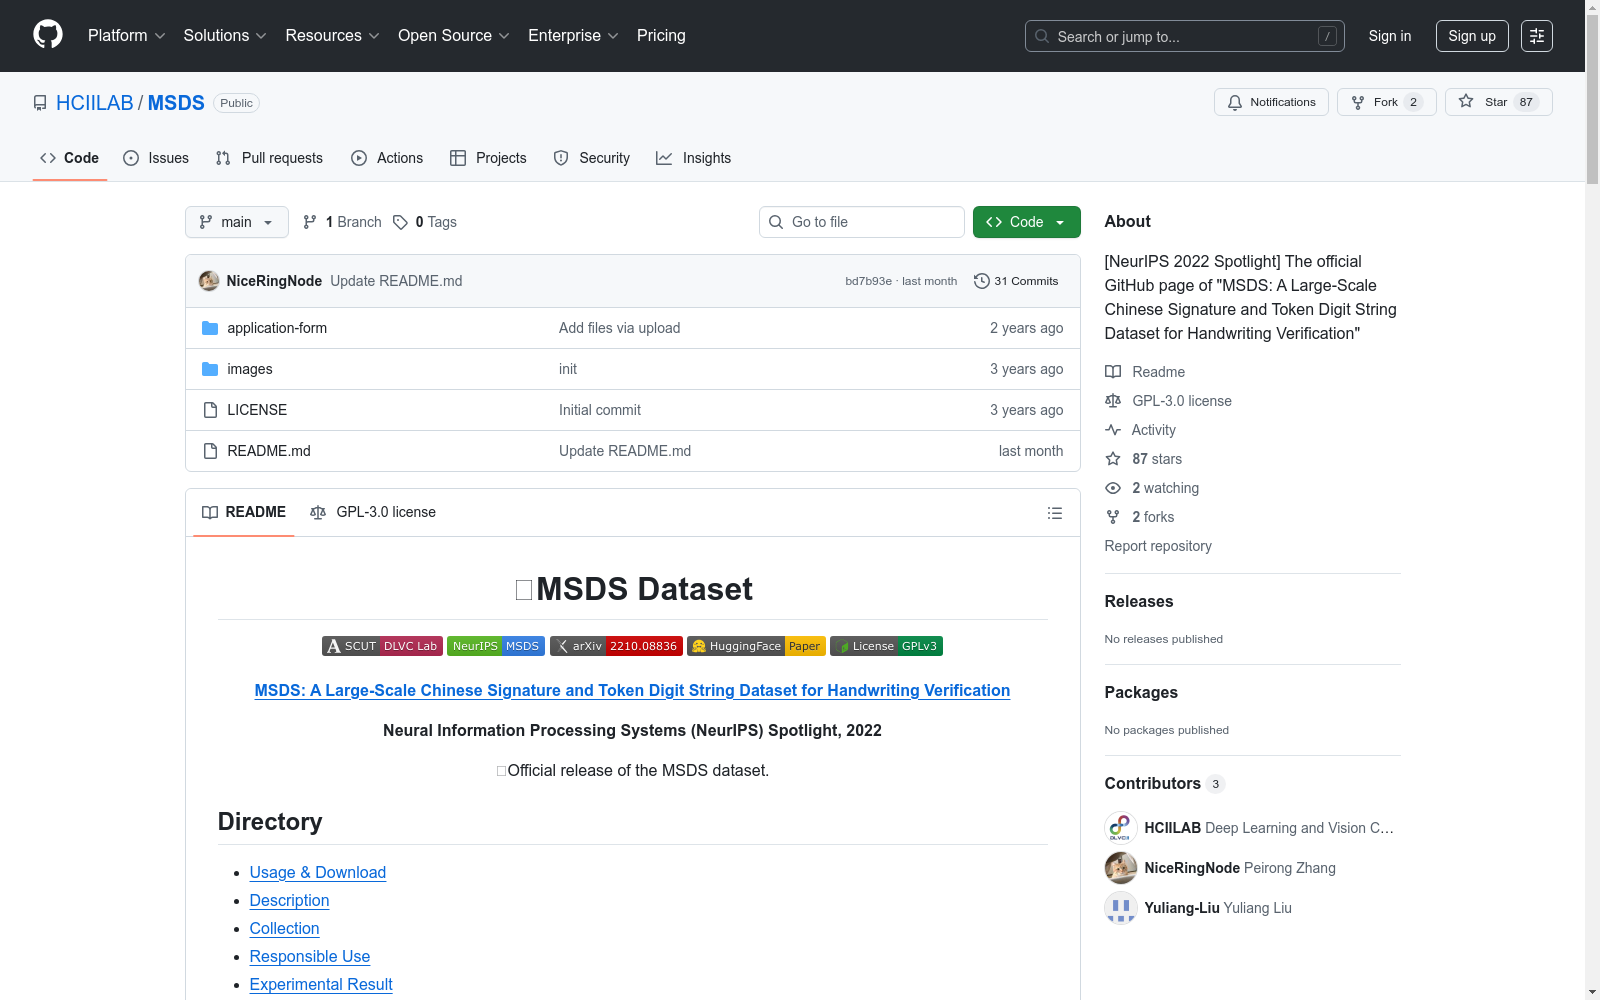Jump to Usage & Download section
1600x1000 pixels.
pos(318,872)
